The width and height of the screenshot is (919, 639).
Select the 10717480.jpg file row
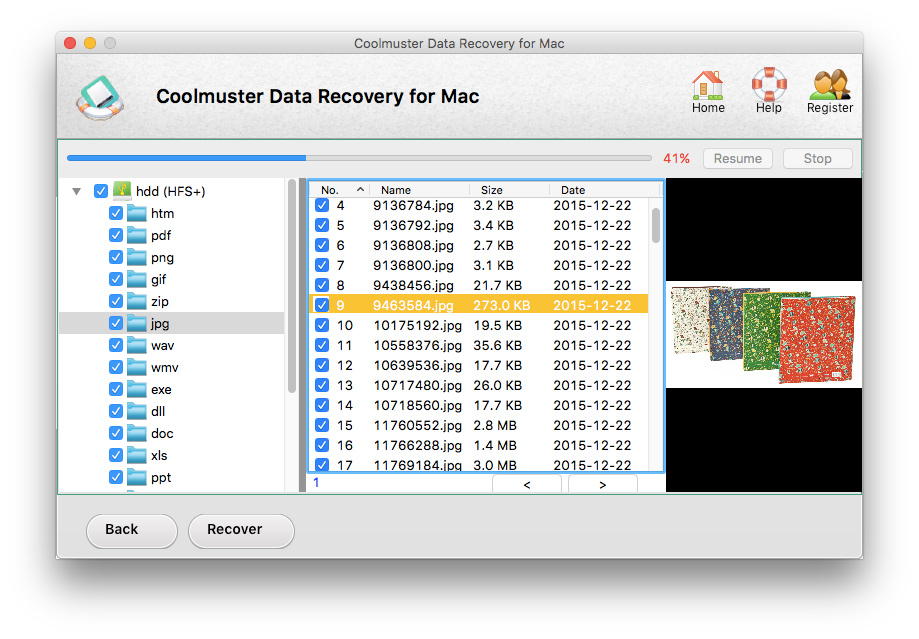(x=478, y=385)
